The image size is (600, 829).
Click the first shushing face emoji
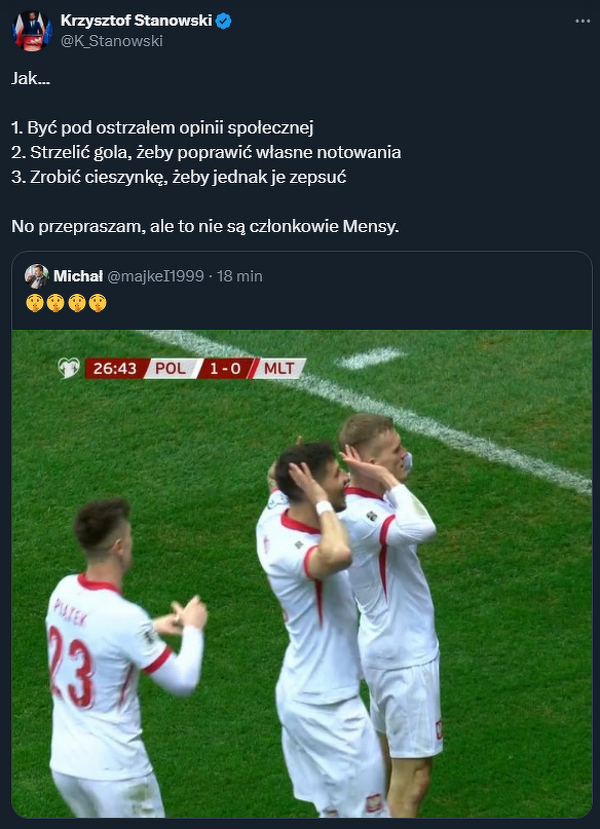35,303
